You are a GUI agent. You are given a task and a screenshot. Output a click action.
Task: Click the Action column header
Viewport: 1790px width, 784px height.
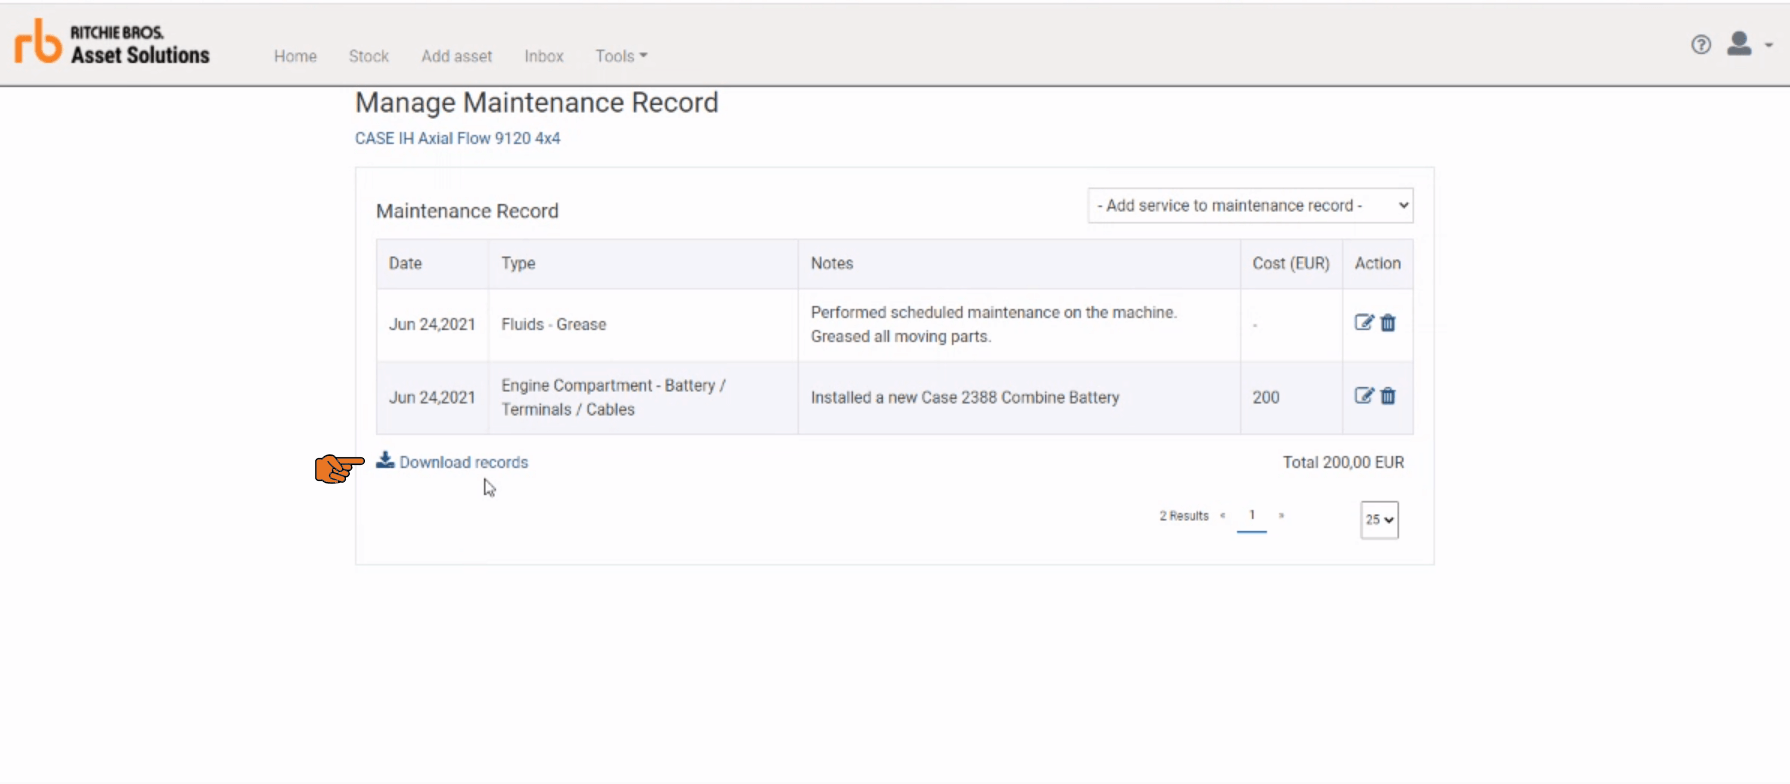pos(1378,263)
